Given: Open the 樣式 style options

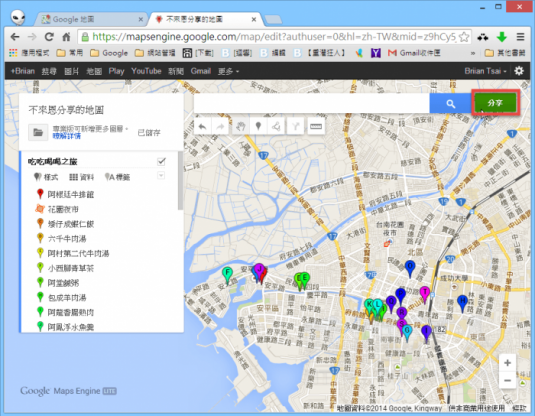Looking at the screenshot, I should pos(46,177).
